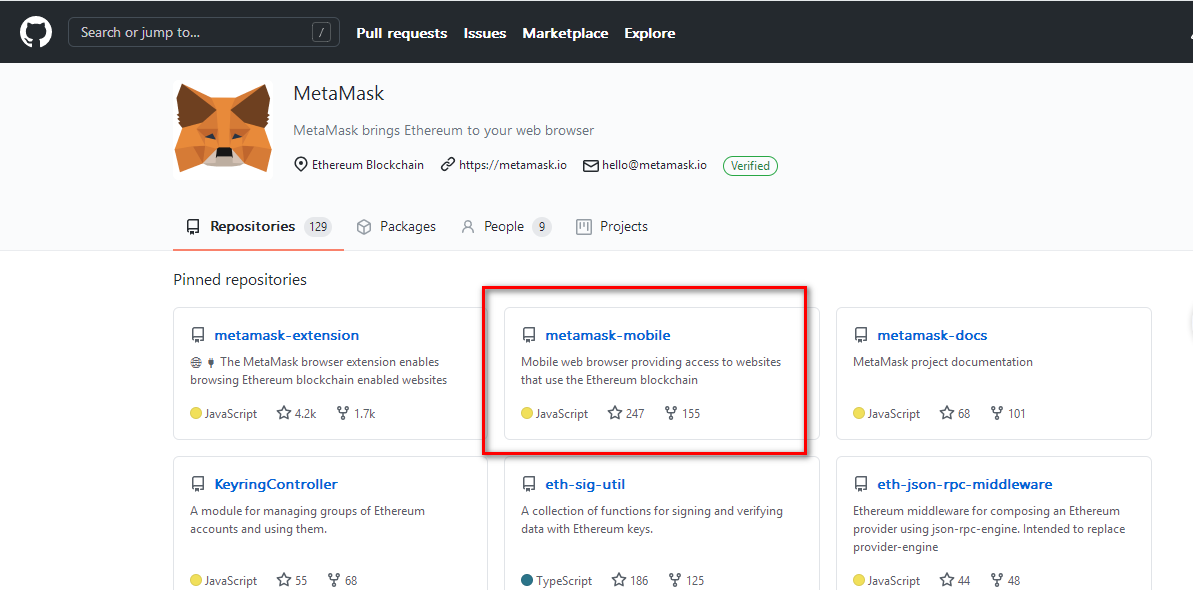
Task: Click the Repositories count badge 129
Action: pos(318,226)
